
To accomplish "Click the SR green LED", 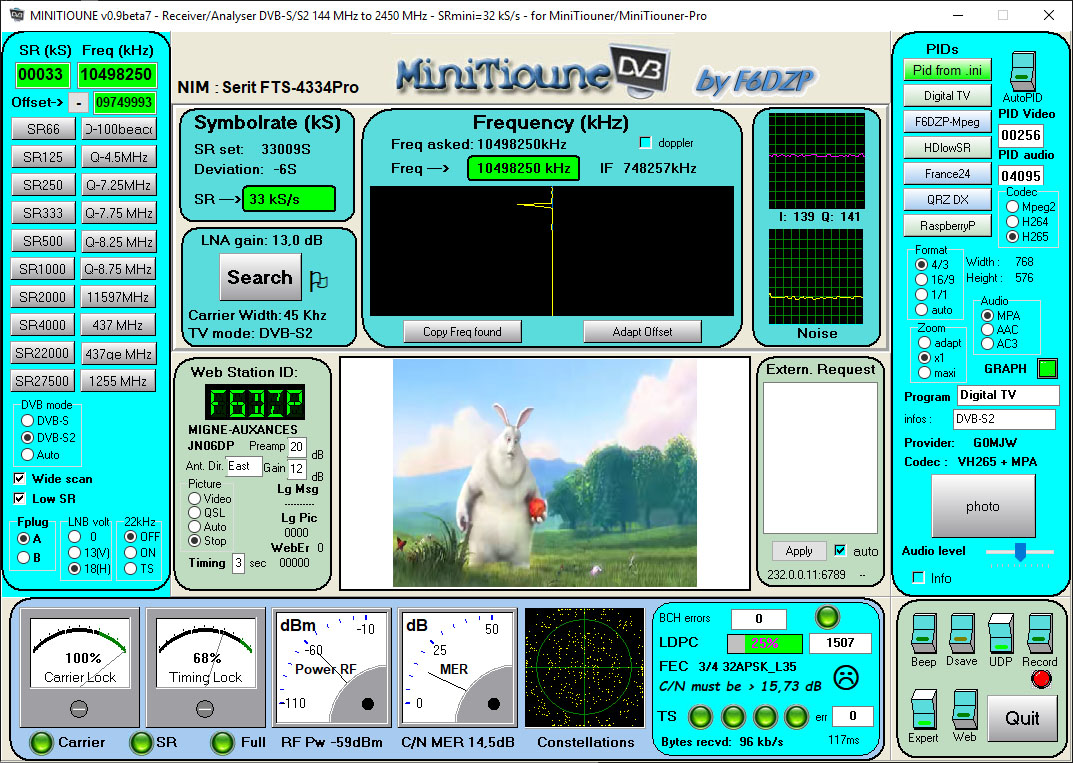I will coord(141,742).
